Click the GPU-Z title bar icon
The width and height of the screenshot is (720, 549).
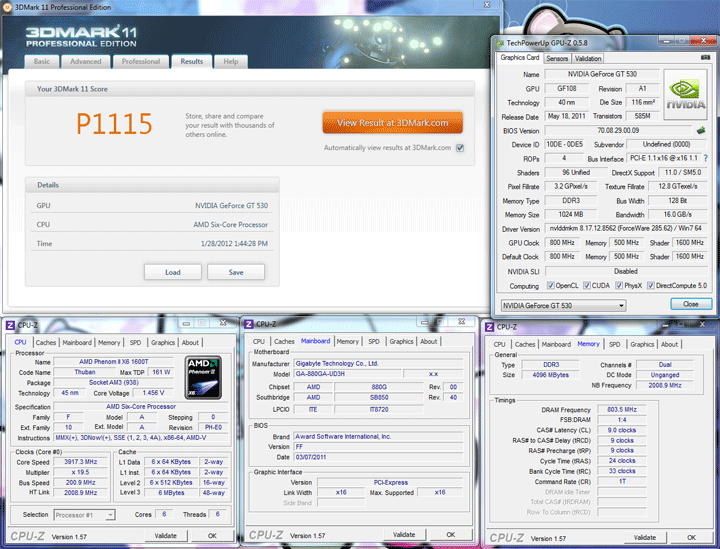pos(500,43)
